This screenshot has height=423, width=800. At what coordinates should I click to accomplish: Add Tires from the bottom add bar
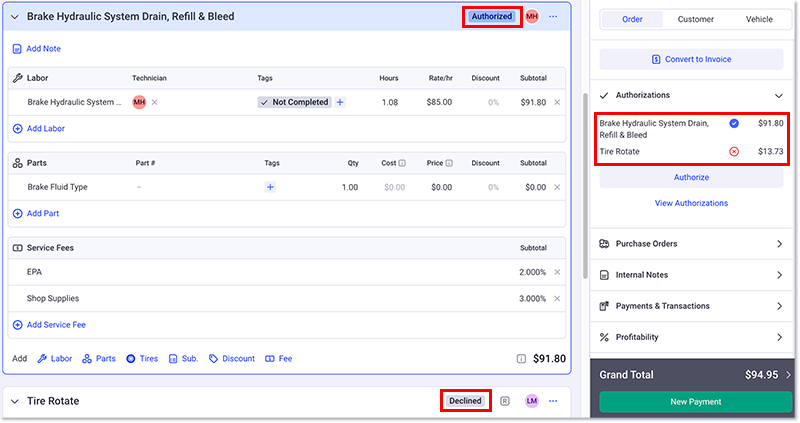pos(142,359)
